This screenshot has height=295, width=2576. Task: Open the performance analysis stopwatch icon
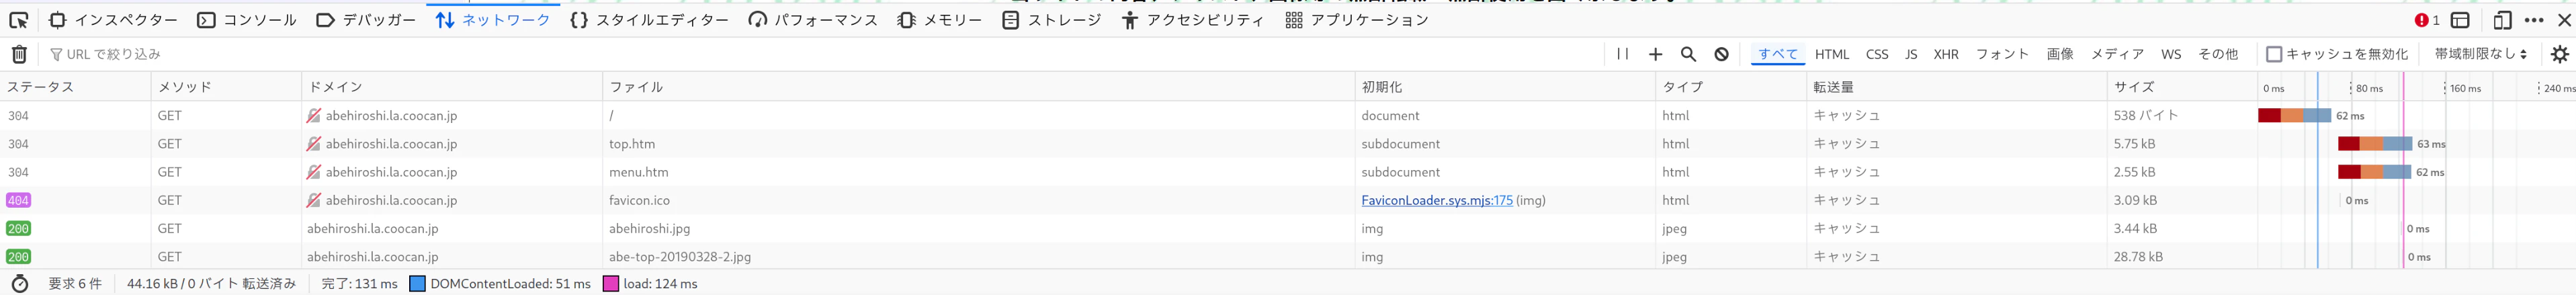[x=20, y=284]
